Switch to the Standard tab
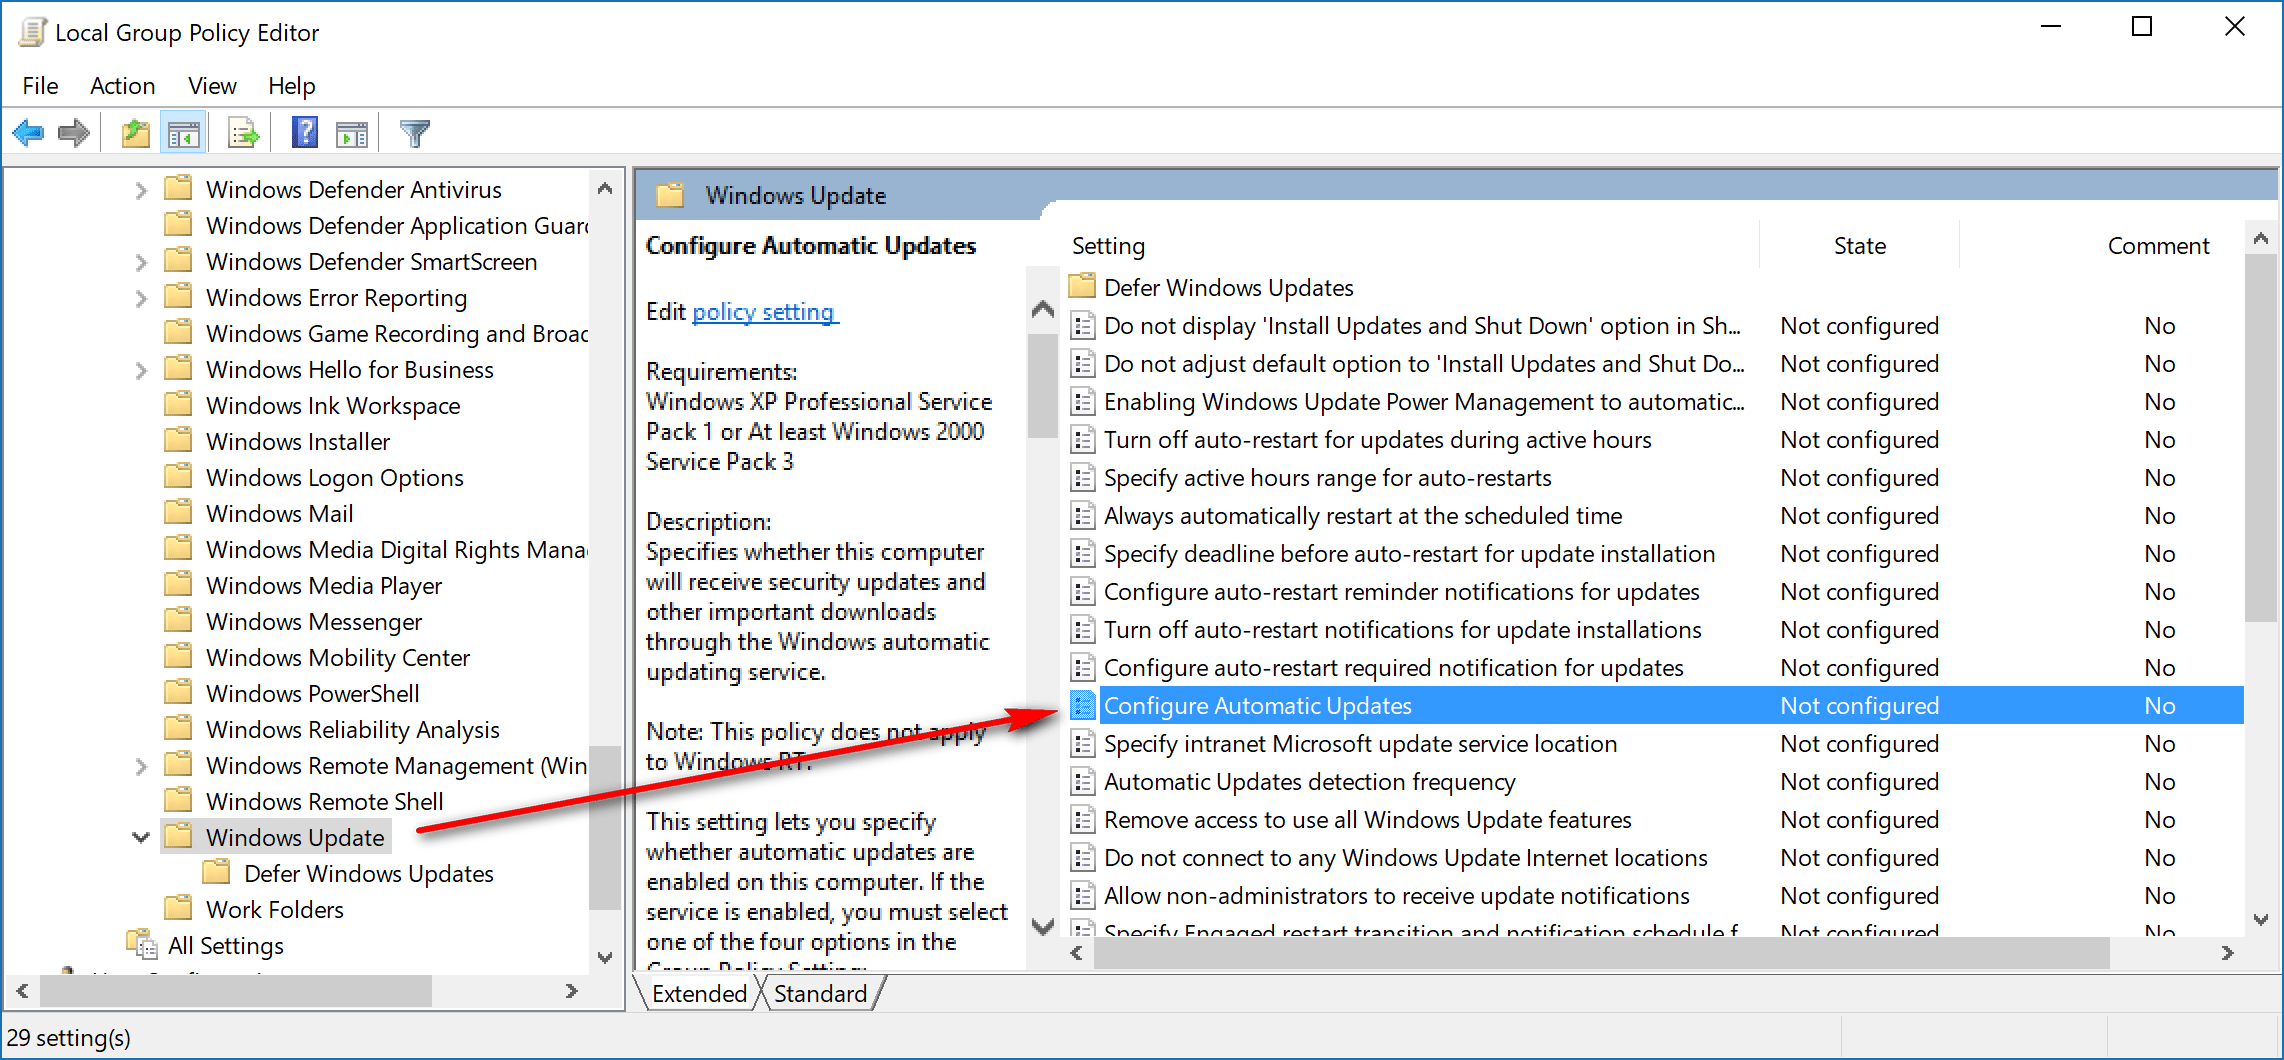Screen dimensions: 2284x1060 point(820,993)
